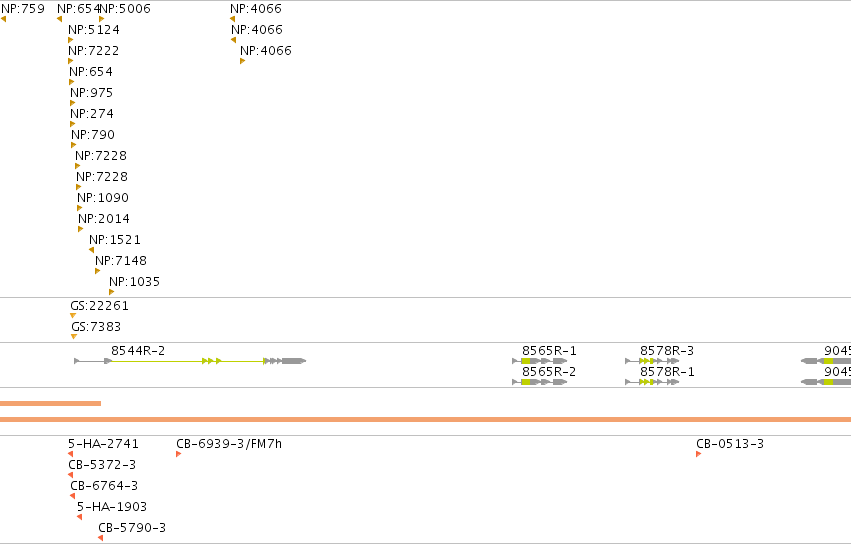Click the NP:2014 label
The width and height of the screenshot is (851, 544).
(x=104, y=219)
